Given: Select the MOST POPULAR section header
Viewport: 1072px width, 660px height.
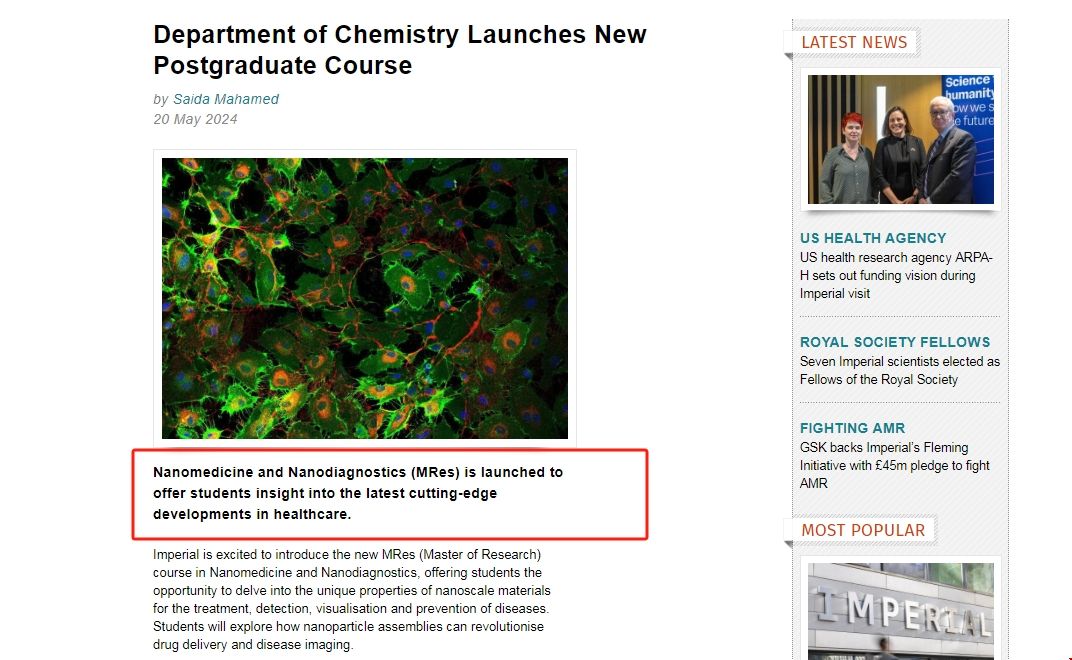Looking at the screenshot, I should click(863, 530).
